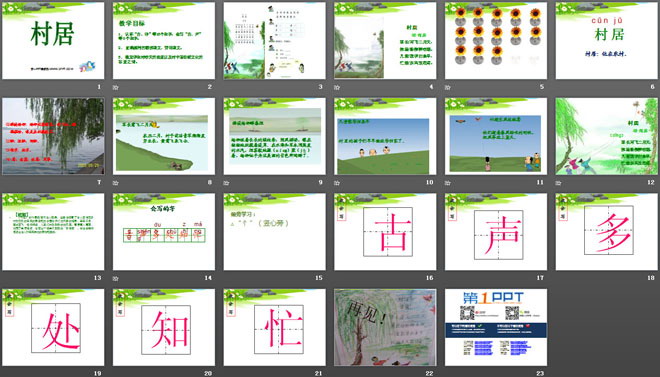Select slide 23 with the 第1PPT logo
Image resolution: width=660 pixels, height=377 pixels.
(496, 327)
